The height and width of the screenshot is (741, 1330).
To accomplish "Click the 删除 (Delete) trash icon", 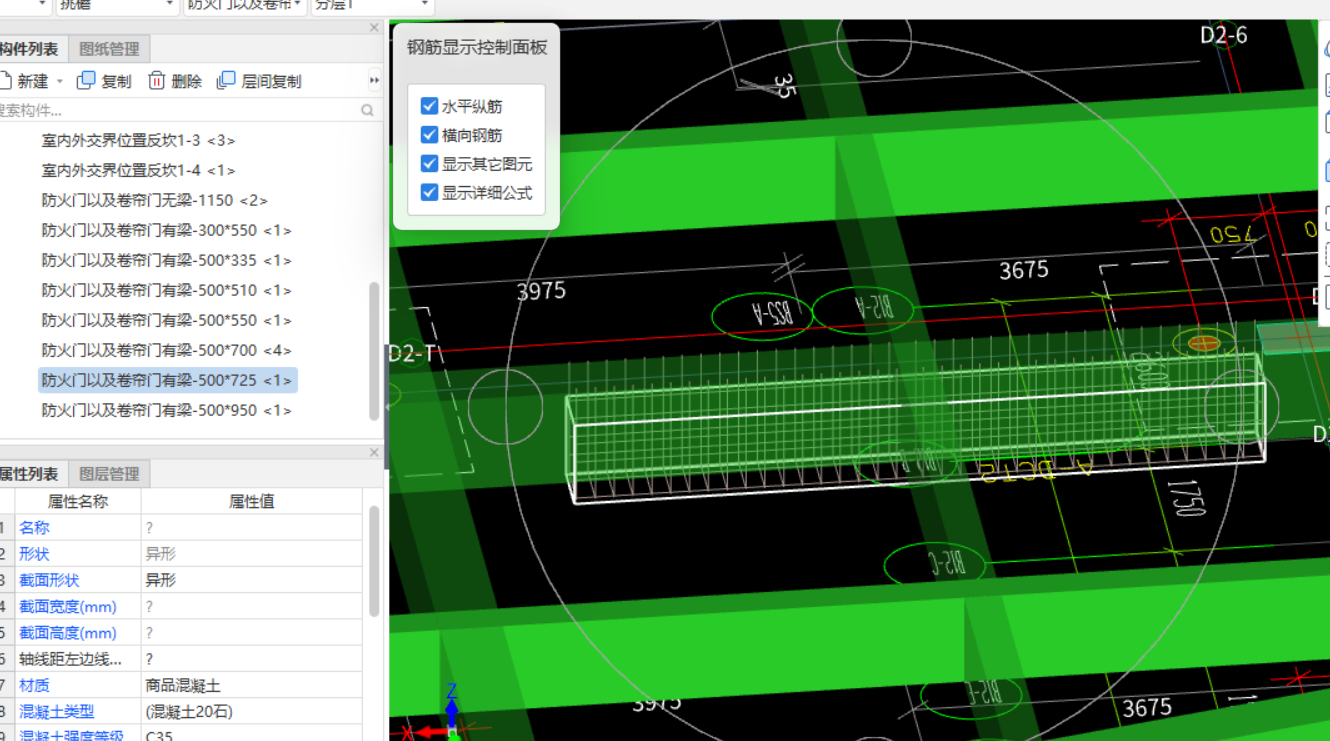I will point(156,81).
